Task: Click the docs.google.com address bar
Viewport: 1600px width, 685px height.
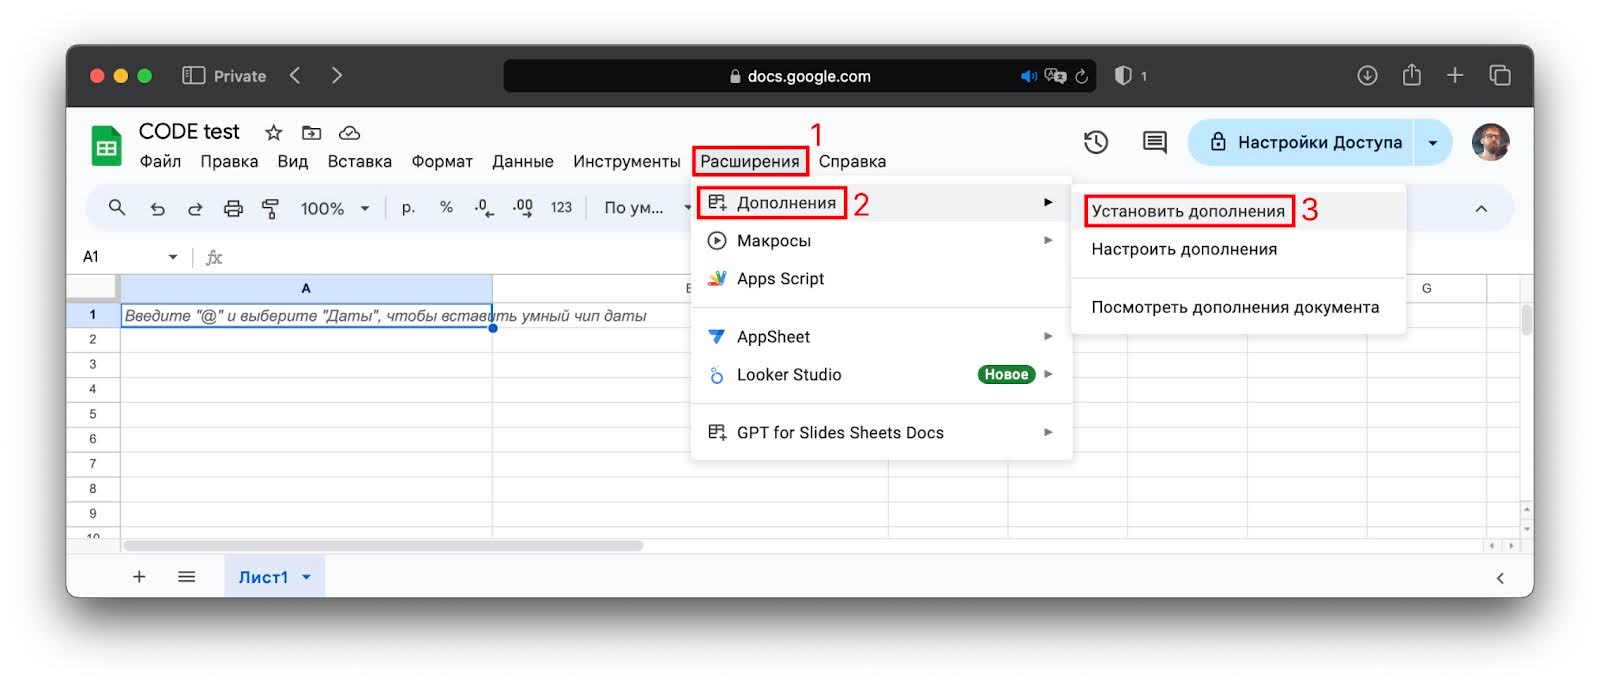Action: click(800, 76)
